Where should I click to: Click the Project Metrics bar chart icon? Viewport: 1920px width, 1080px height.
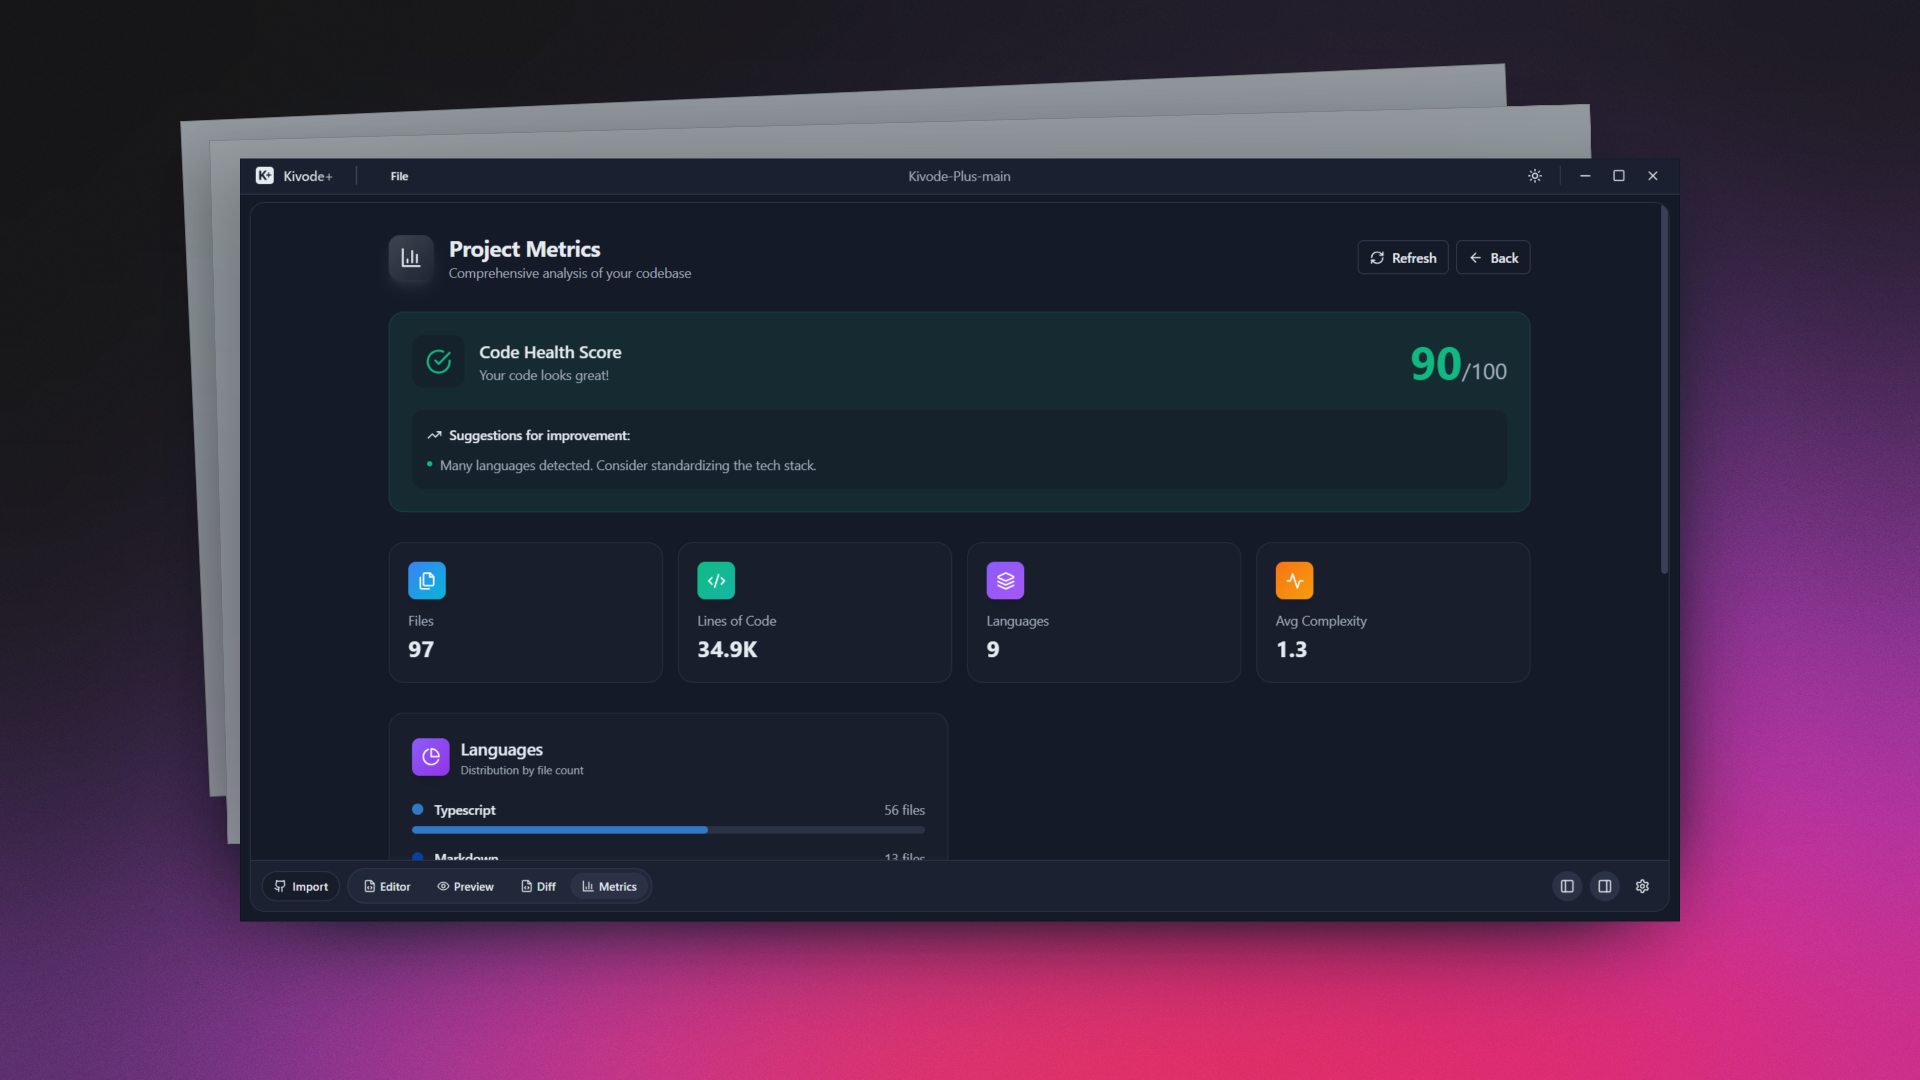pyautogui.click(x=411, y=257)
